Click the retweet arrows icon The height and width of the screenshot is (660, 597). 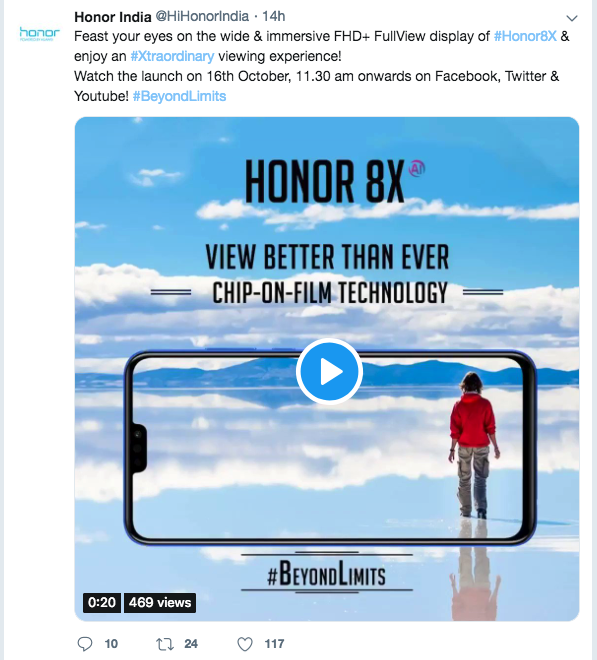[x=165, y=644]
